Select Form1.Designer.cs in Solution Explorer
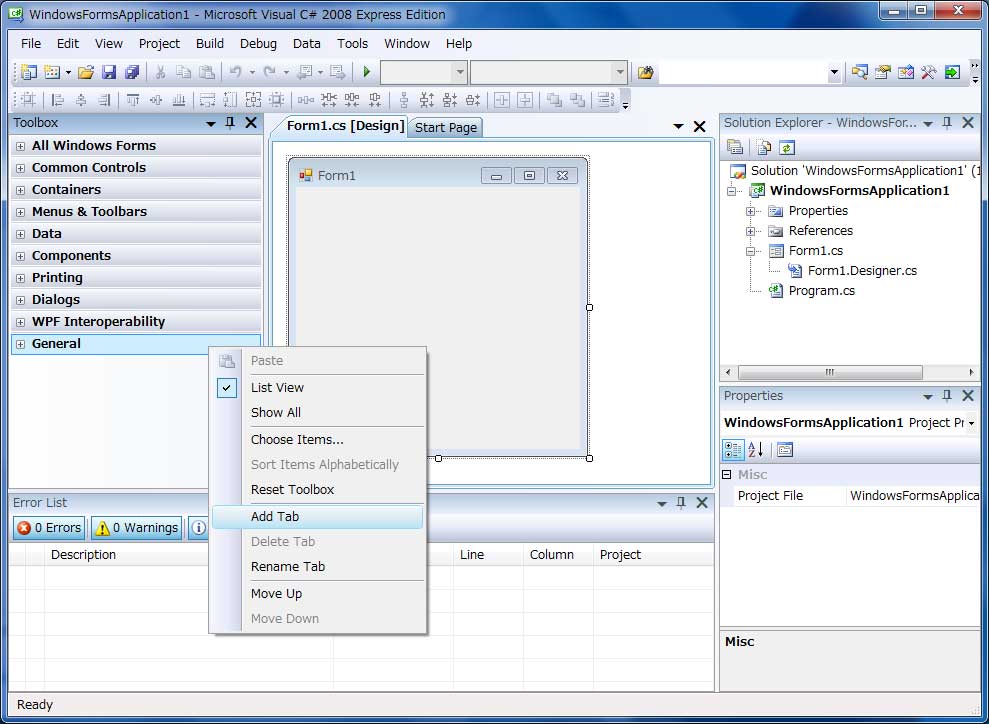This screenshot has width=989, height=724. (x=862, y=271)
